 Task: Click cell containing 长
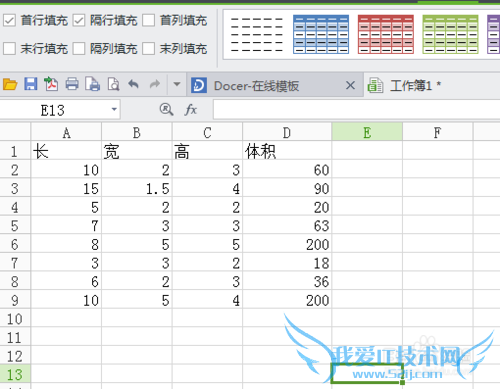(x=66, y=151)
